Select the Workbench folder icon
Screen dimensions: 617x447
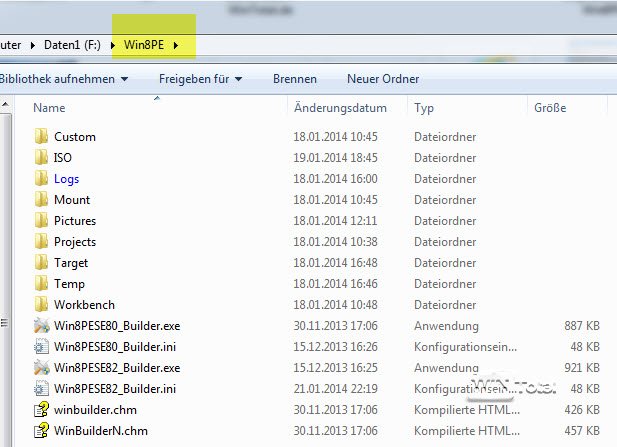[41, 305]
